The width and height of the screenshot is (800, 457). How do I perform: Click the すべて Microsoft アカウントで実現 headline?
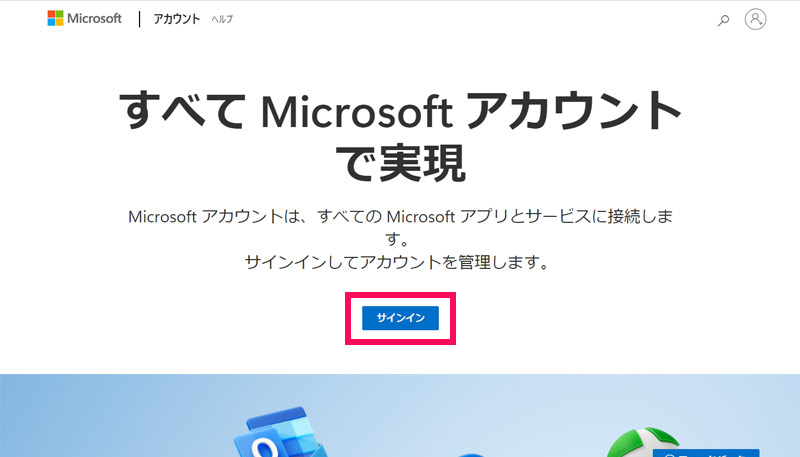401,137
